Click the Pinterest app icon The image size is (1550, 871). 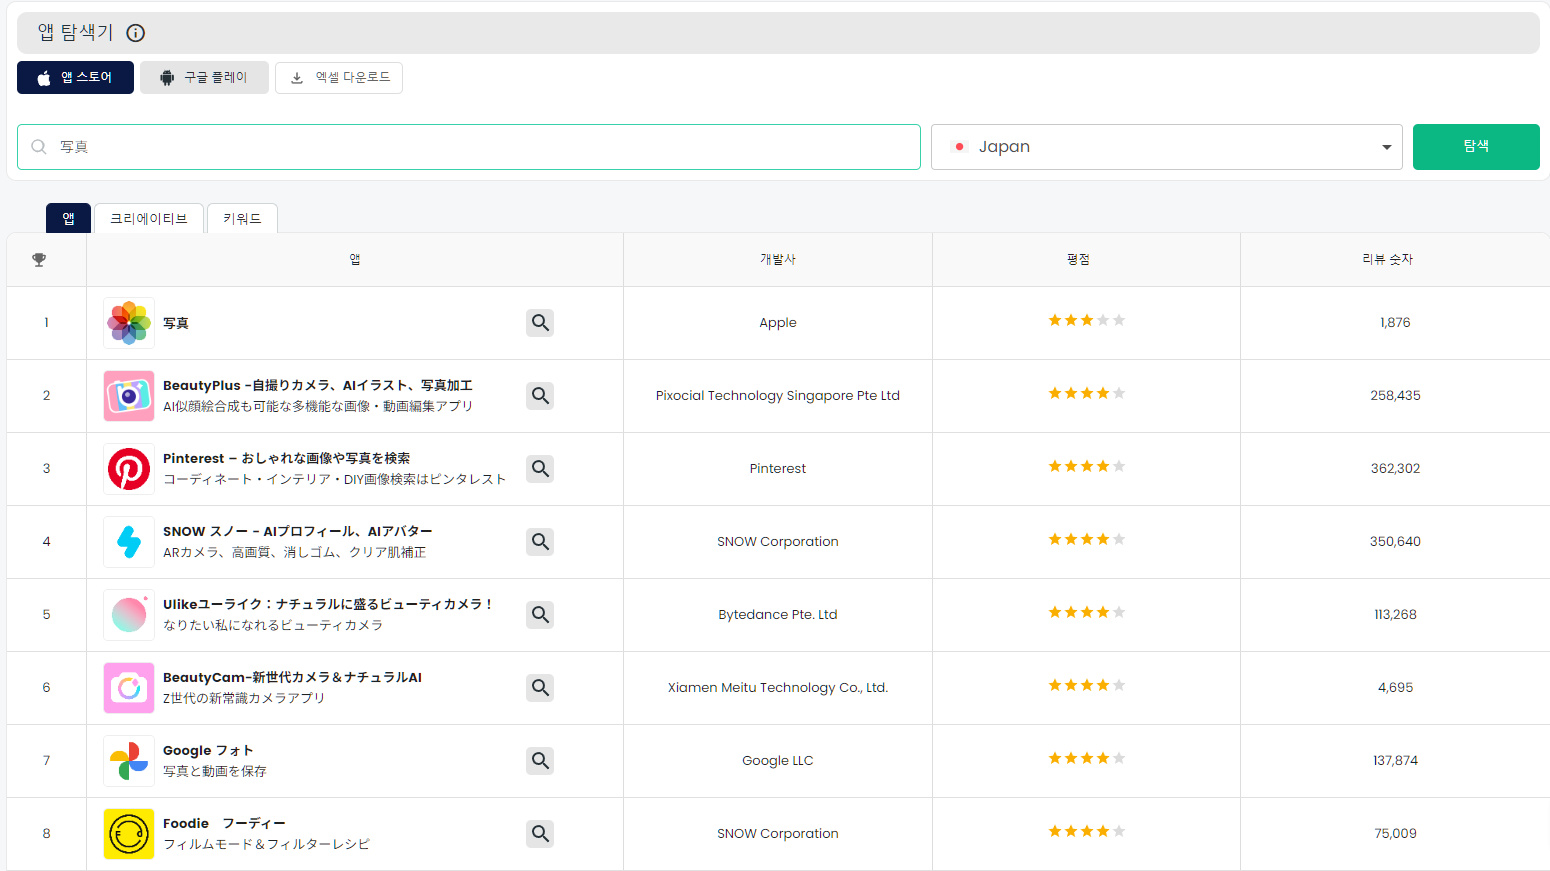pos(129,469)
